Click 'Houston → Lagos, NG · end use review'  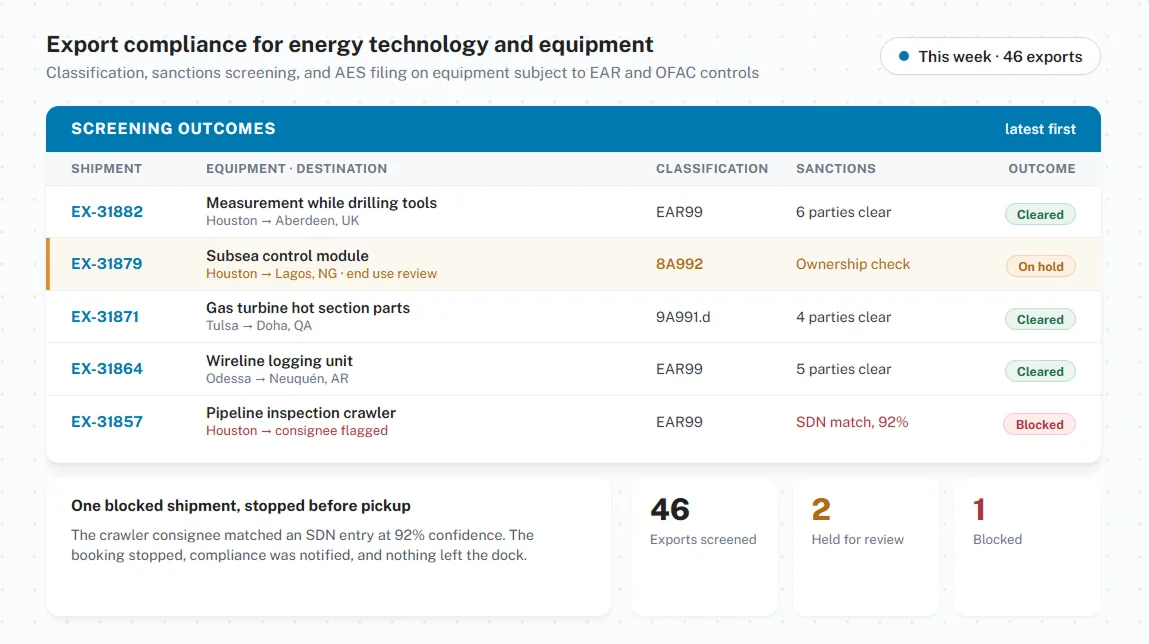click(x=321, y=273)
